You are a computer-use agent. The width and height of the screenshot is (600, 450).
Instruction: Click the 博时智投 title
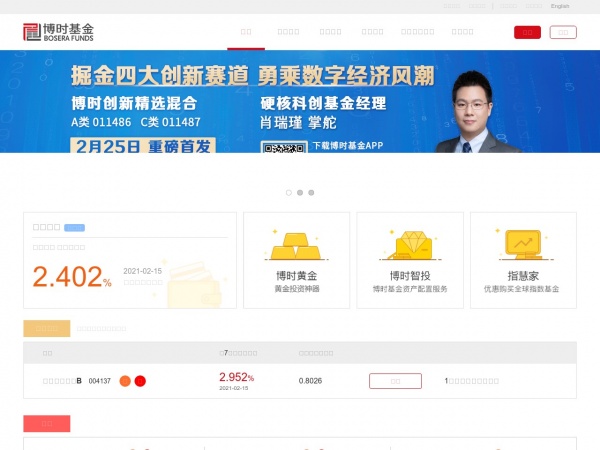410,276
